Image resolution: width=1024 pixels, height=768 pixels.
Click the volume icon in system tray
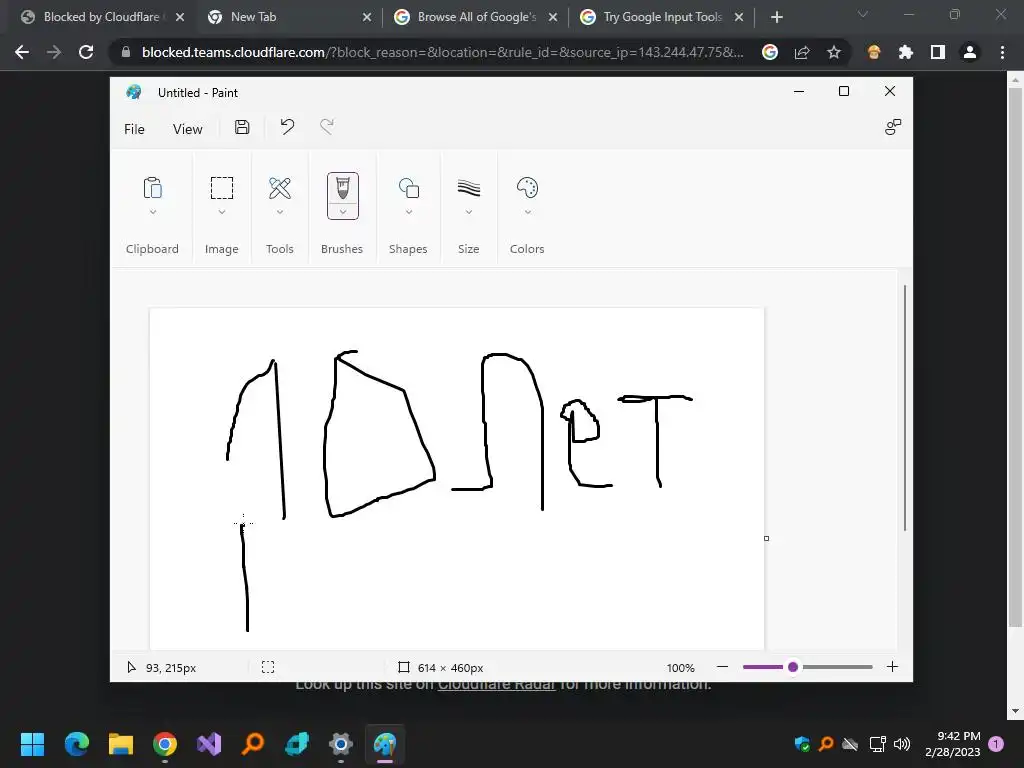point(902,744)
